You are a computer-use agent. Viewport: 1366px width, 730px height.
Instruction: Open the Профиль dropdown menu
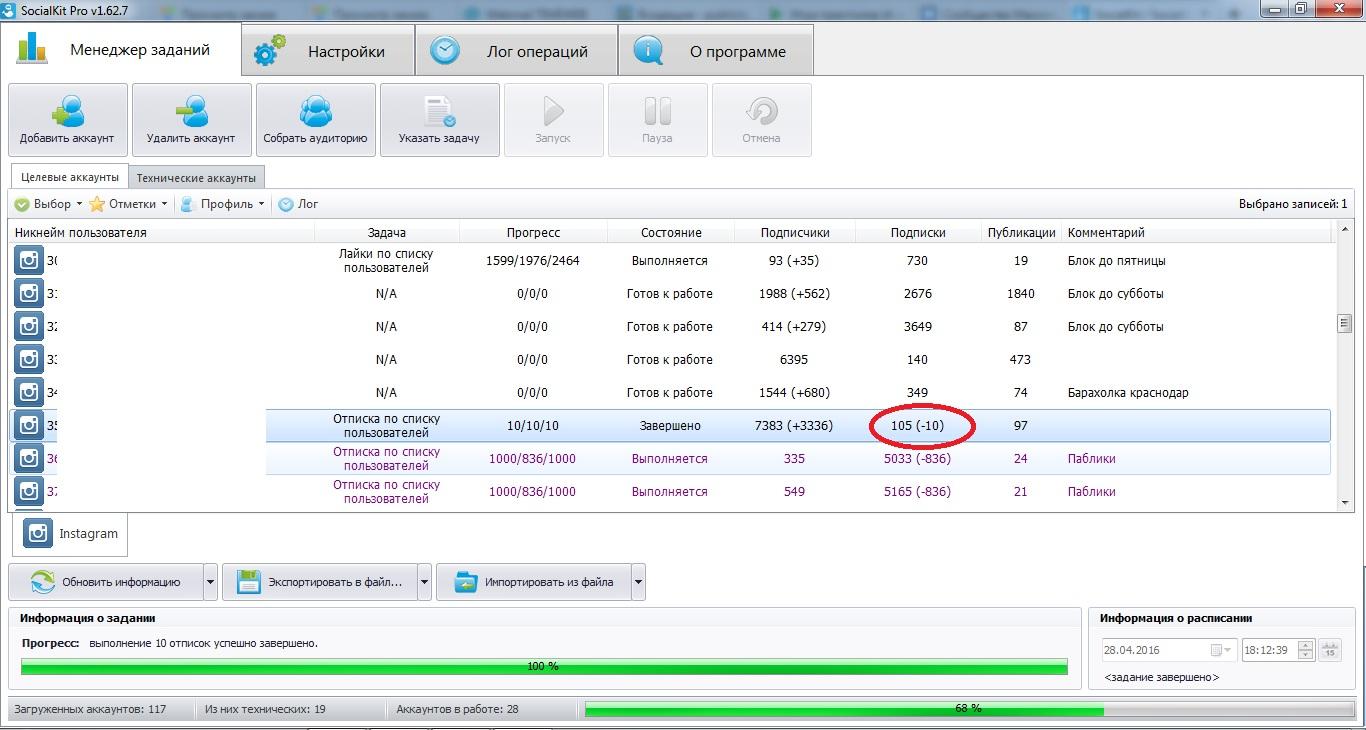(x=222, y=204)
